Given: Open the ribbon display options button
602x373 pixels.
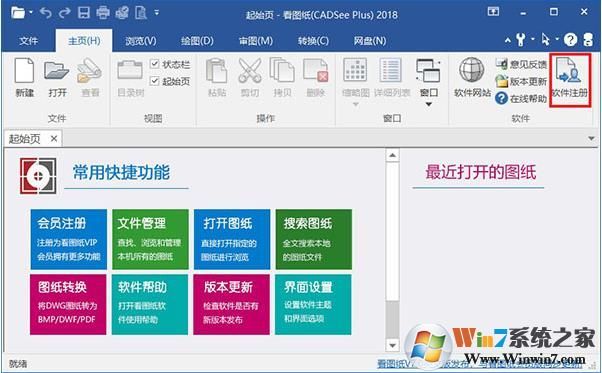Looking at the screenshot, I should (x=493, y=12).
